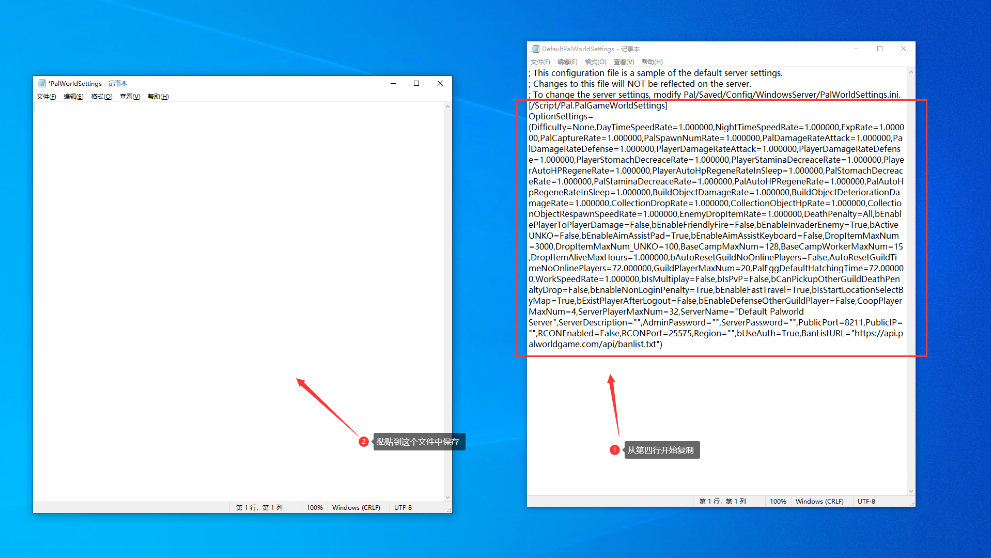Open 文件(F) menu in PalWorldSettings Notepad window

click(x=46, y=97)
